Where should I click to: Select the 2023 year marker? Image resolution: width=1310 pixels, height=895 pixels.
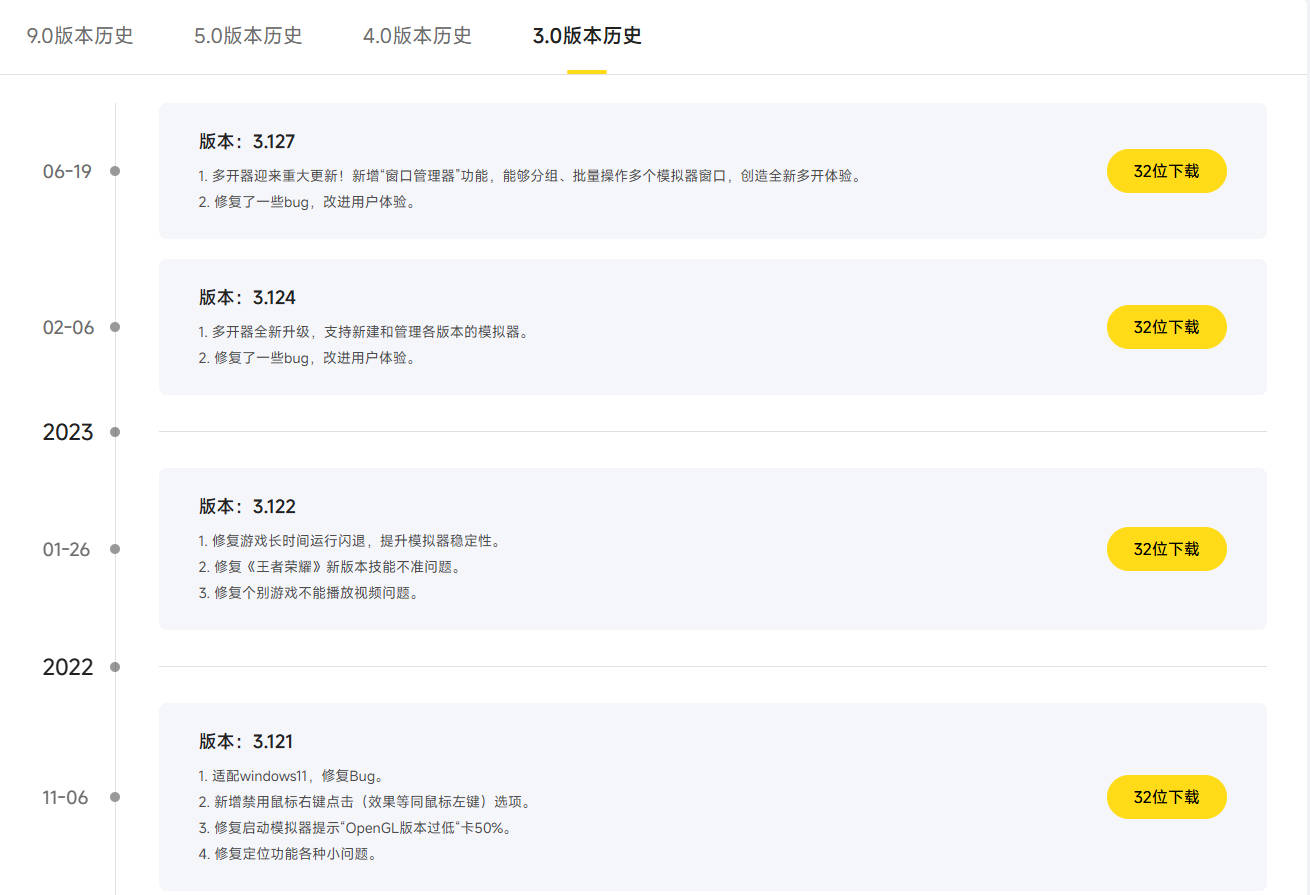click(x=66, y=432)
